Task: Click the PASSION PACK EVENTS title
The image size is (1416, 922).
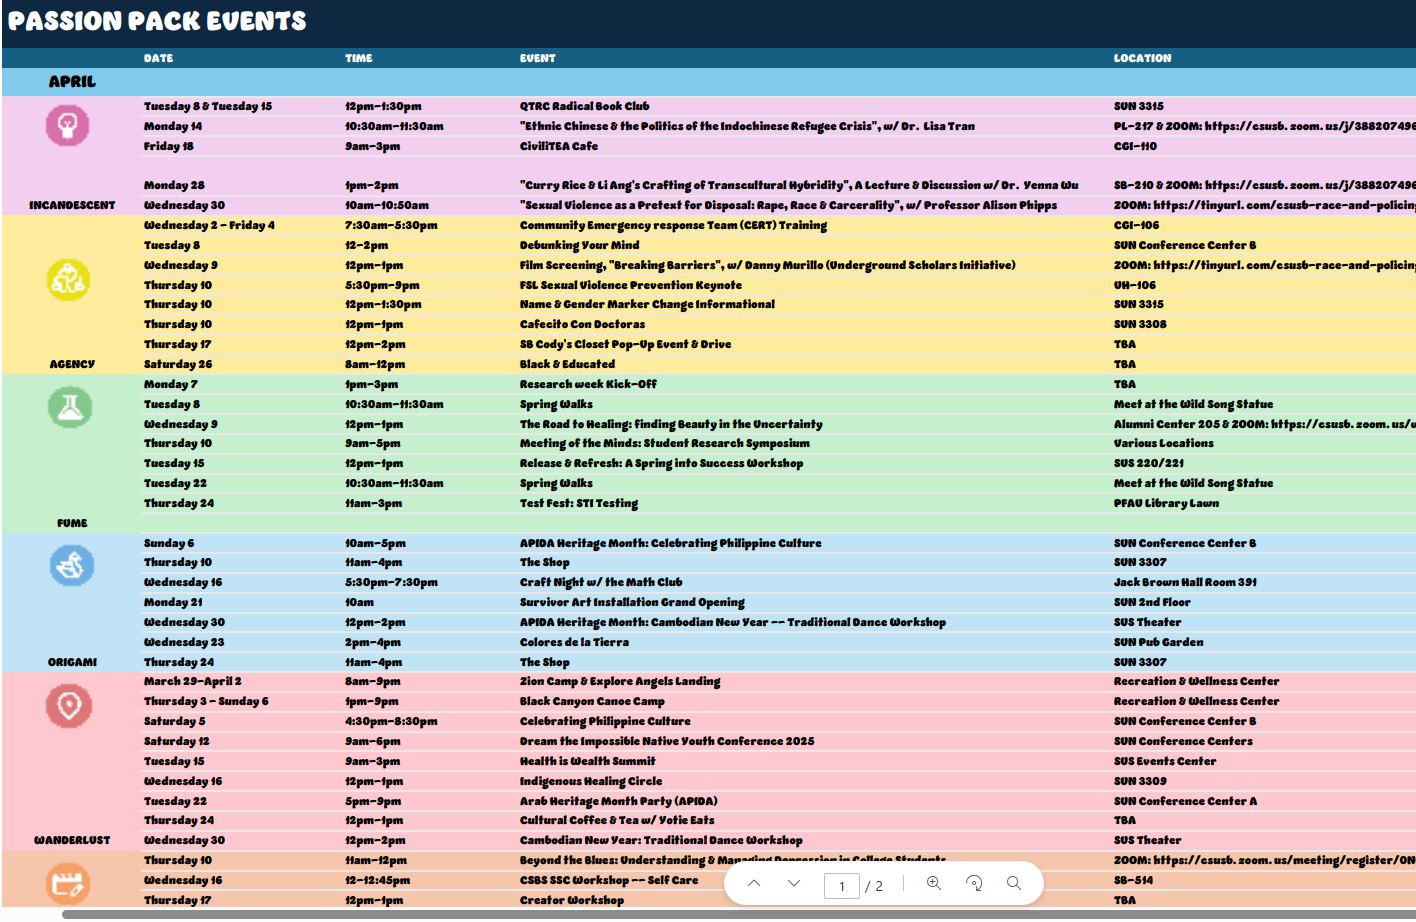Action: tap(157, 21)
